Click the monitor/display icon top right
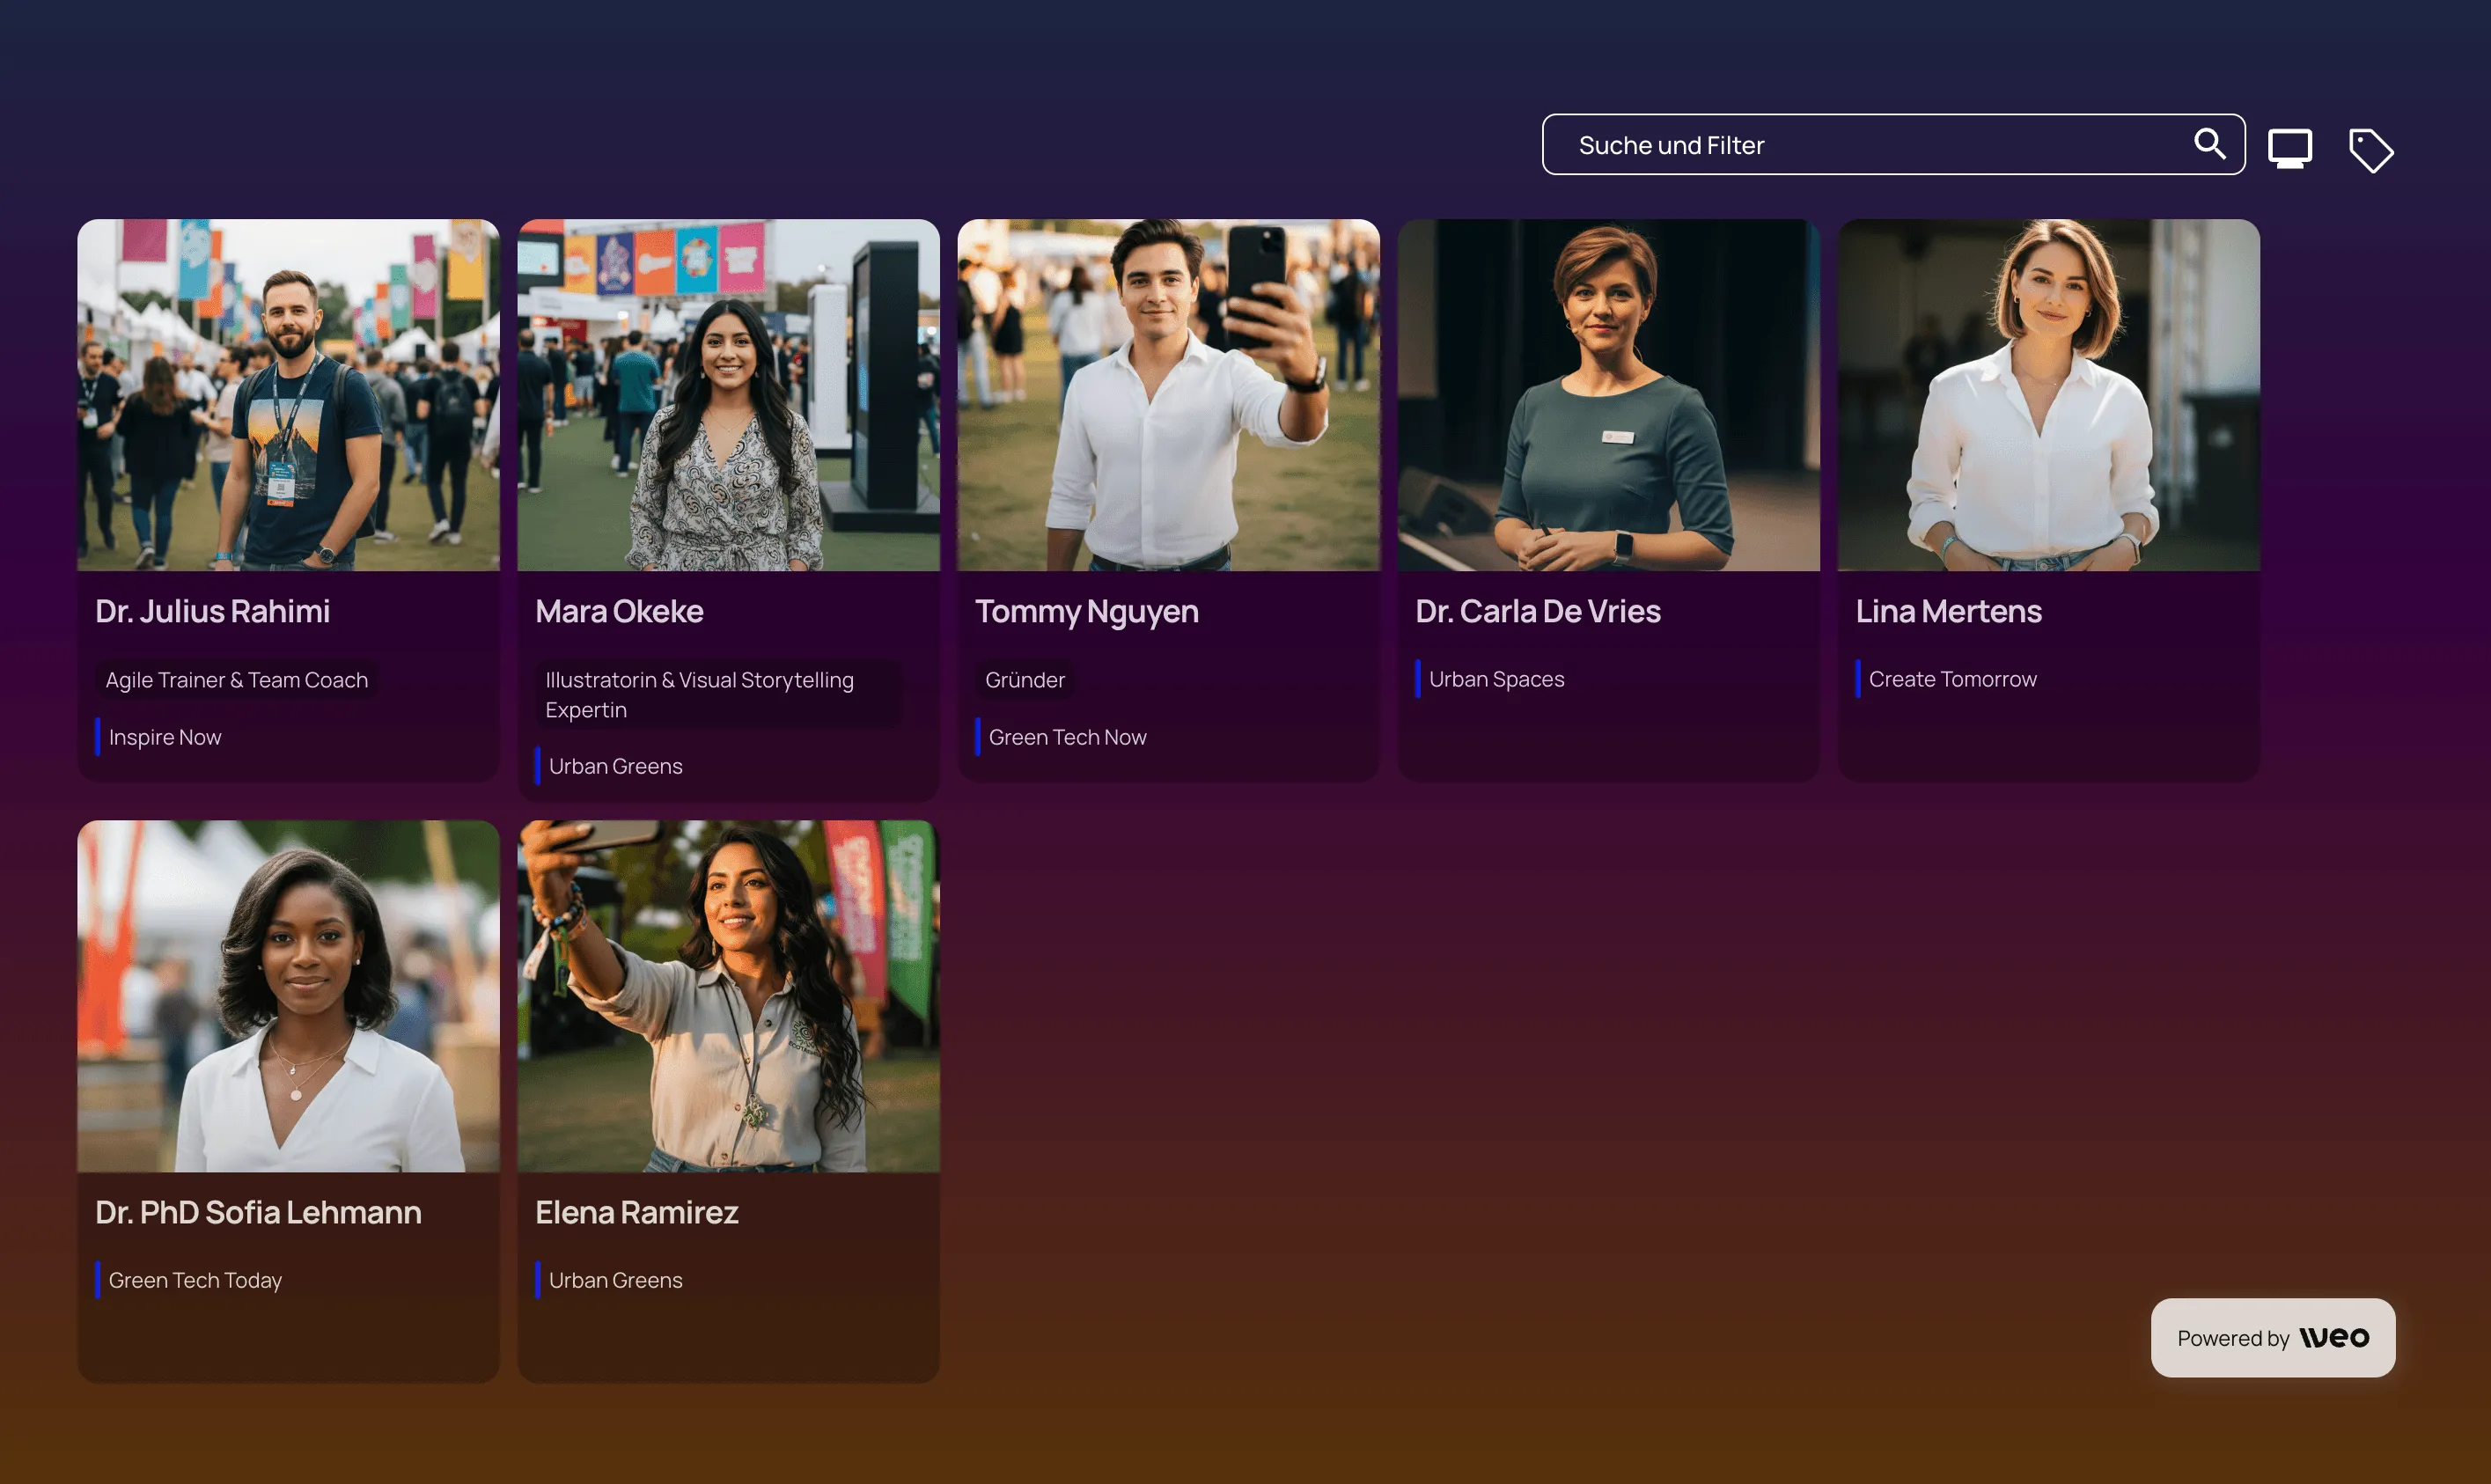 [x=2290, y=147]
